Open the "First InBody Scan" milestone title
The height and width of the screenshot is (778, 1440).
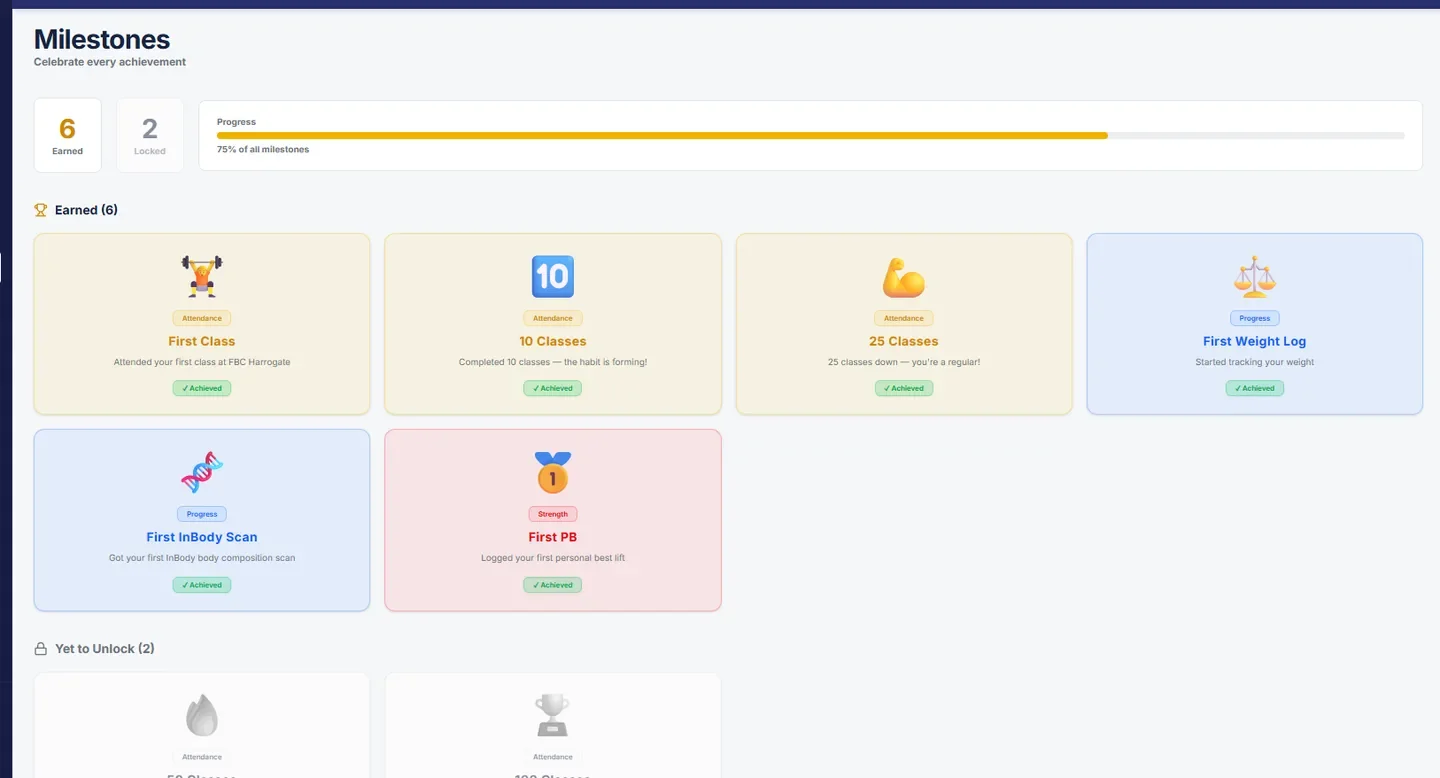pos(202,537)
